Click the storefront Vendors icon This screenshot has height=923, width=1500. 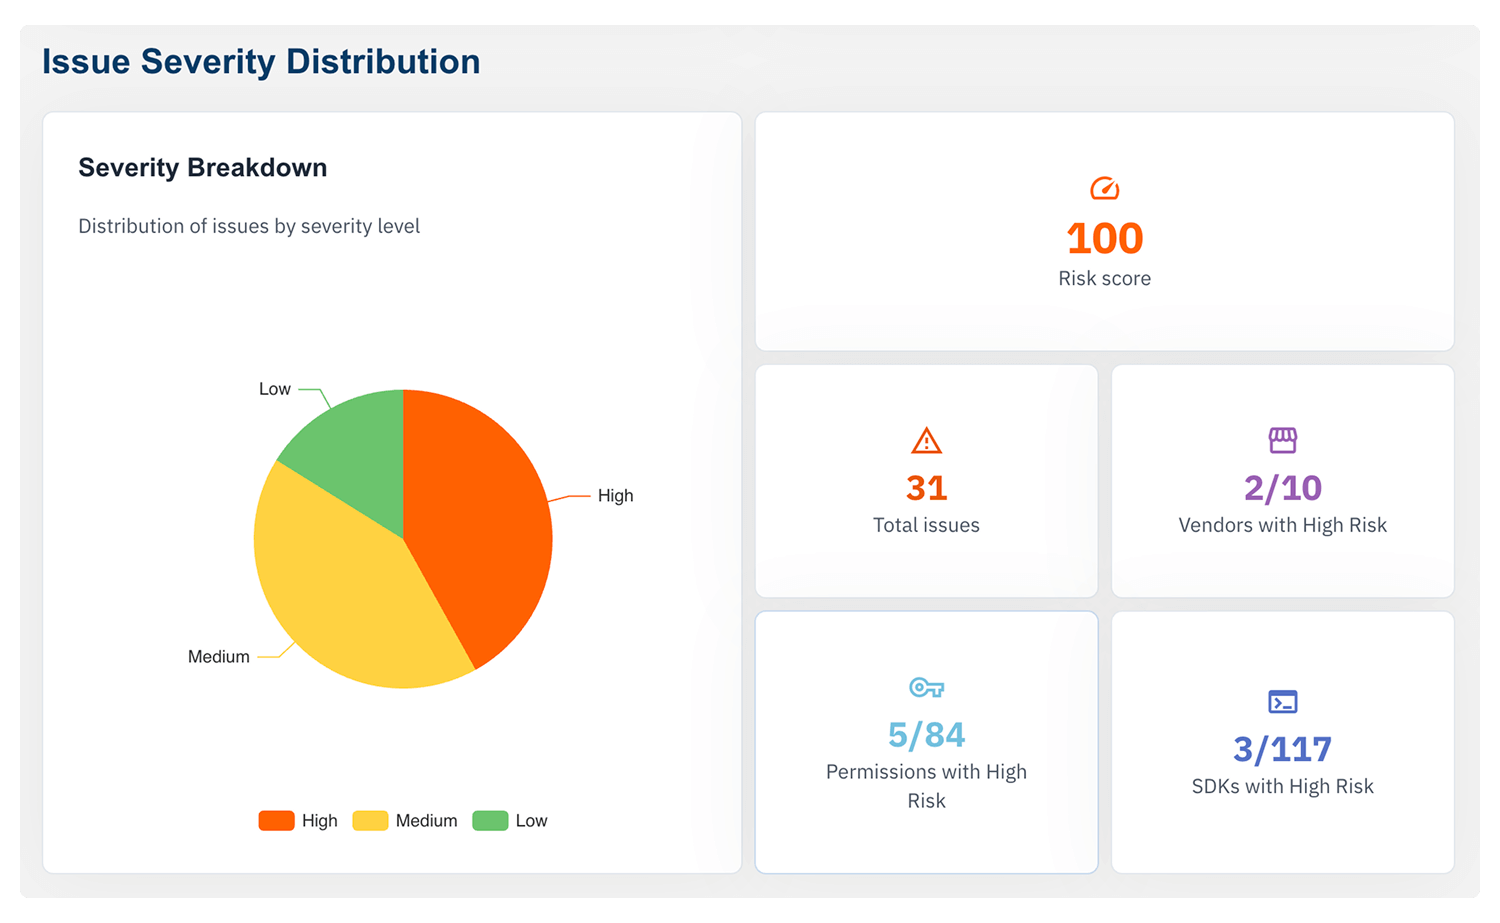1282,440
